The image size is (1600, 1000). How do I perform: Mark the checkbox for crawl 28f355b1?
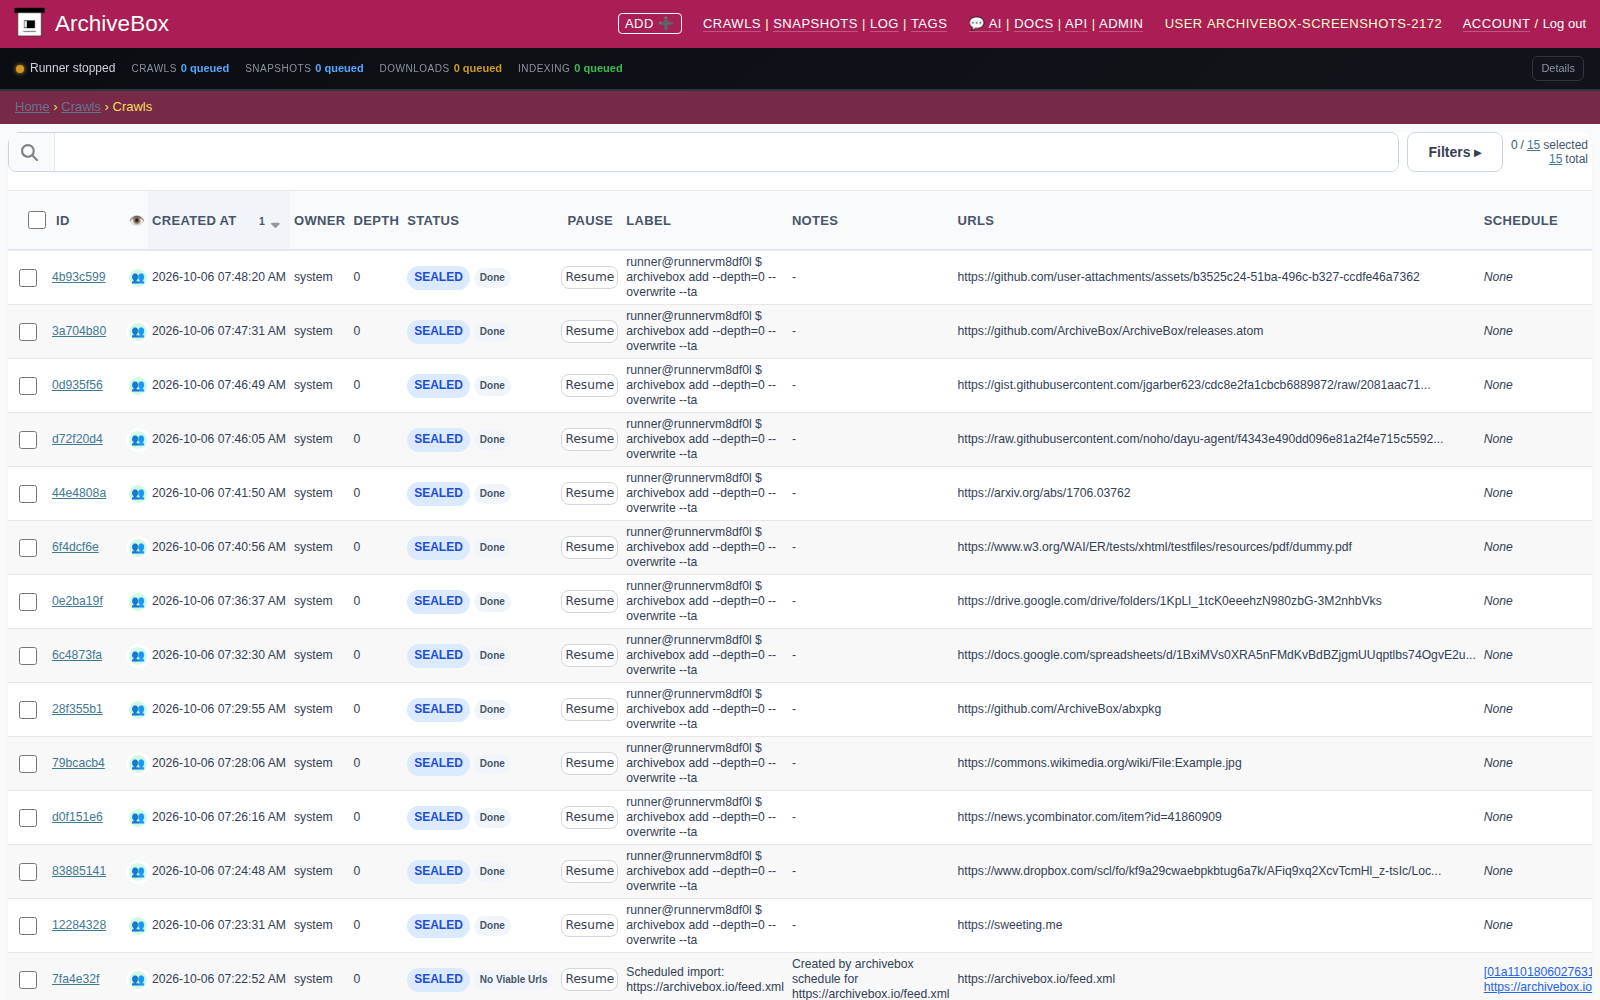[28, 710]
